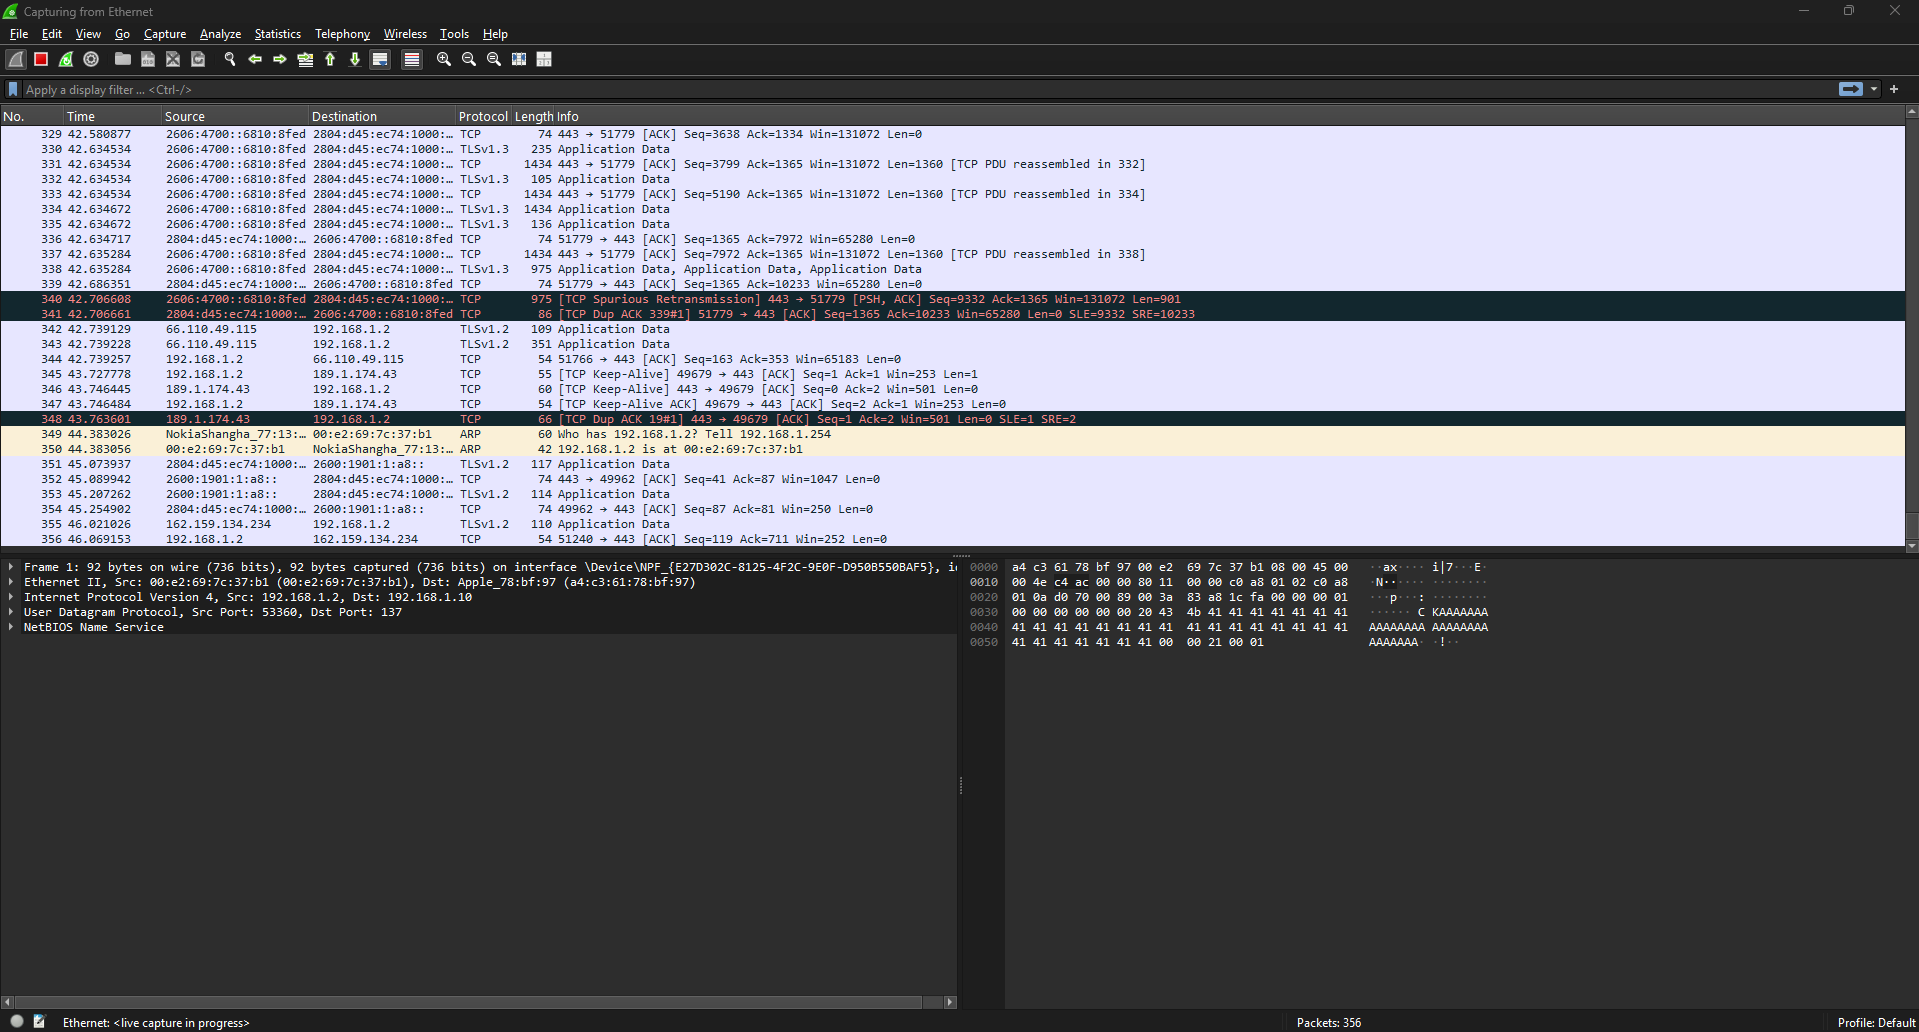The width and height of the screenshot is (1919, 1032).
Task: Select packet 350 ARP reply row
Action: click(952, 449)
